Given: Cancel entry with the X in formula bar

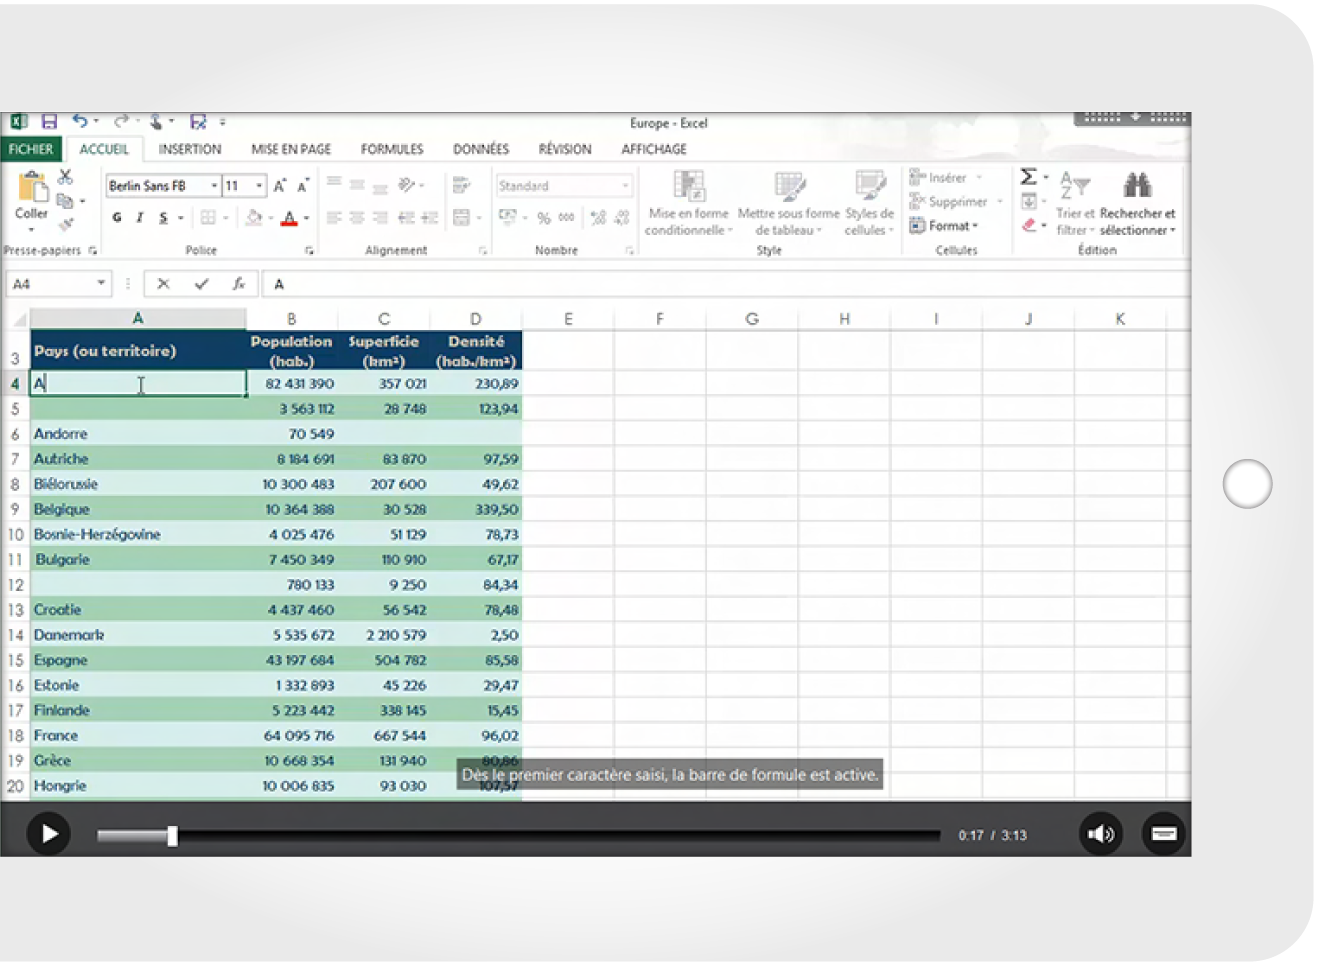Looking at the screenshot, I should (x=163, y=284).
